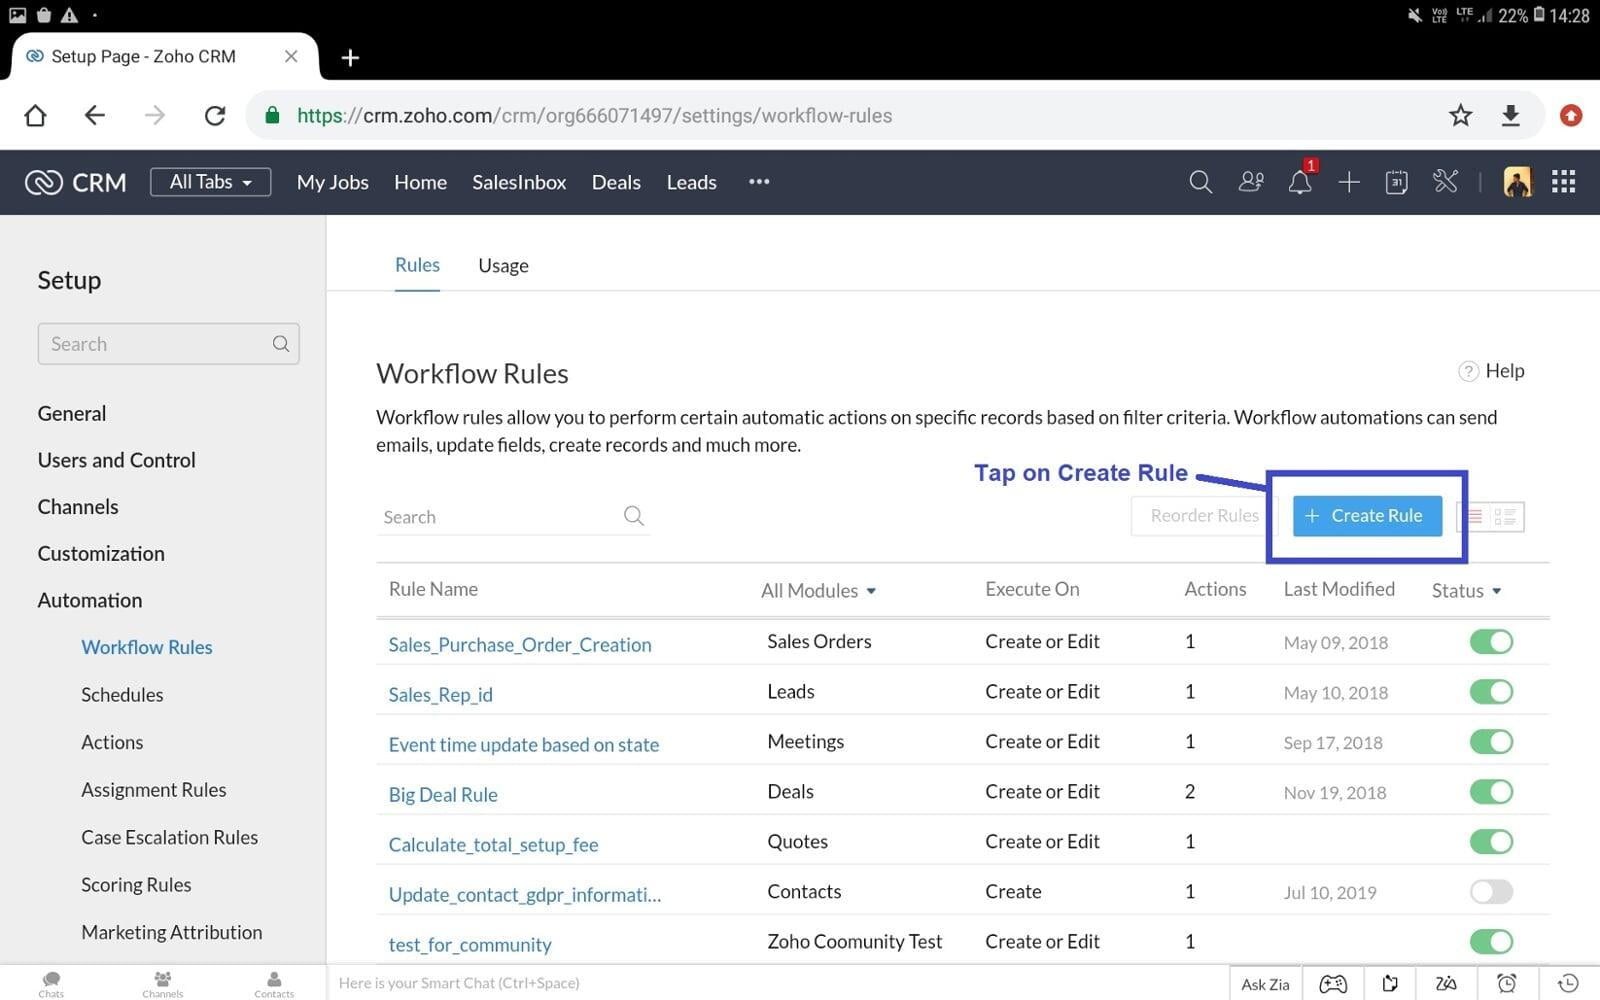The height and width of the screenshot is (1000, 1600).
Task: Open the Deals tab
Action: tap(616, 182)
